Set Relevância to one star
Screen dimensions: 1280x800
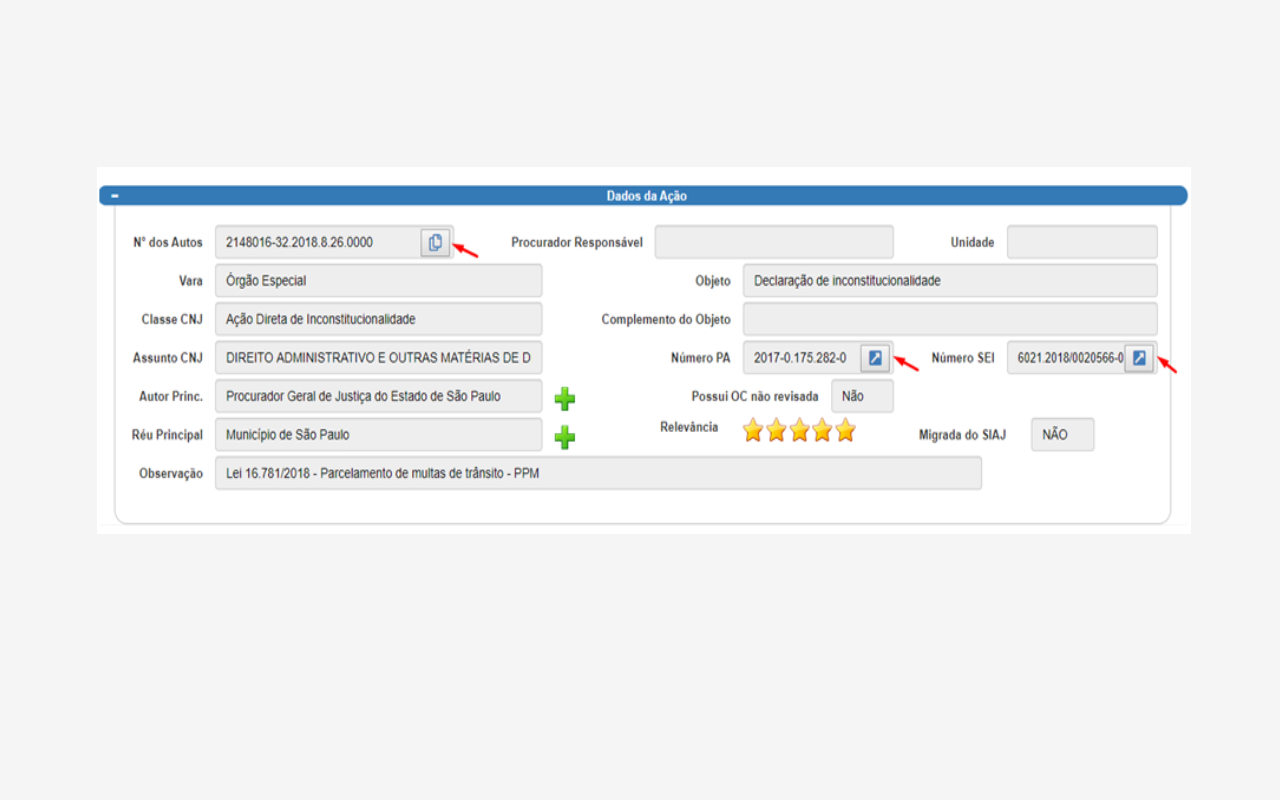click(x=753, y=431)
